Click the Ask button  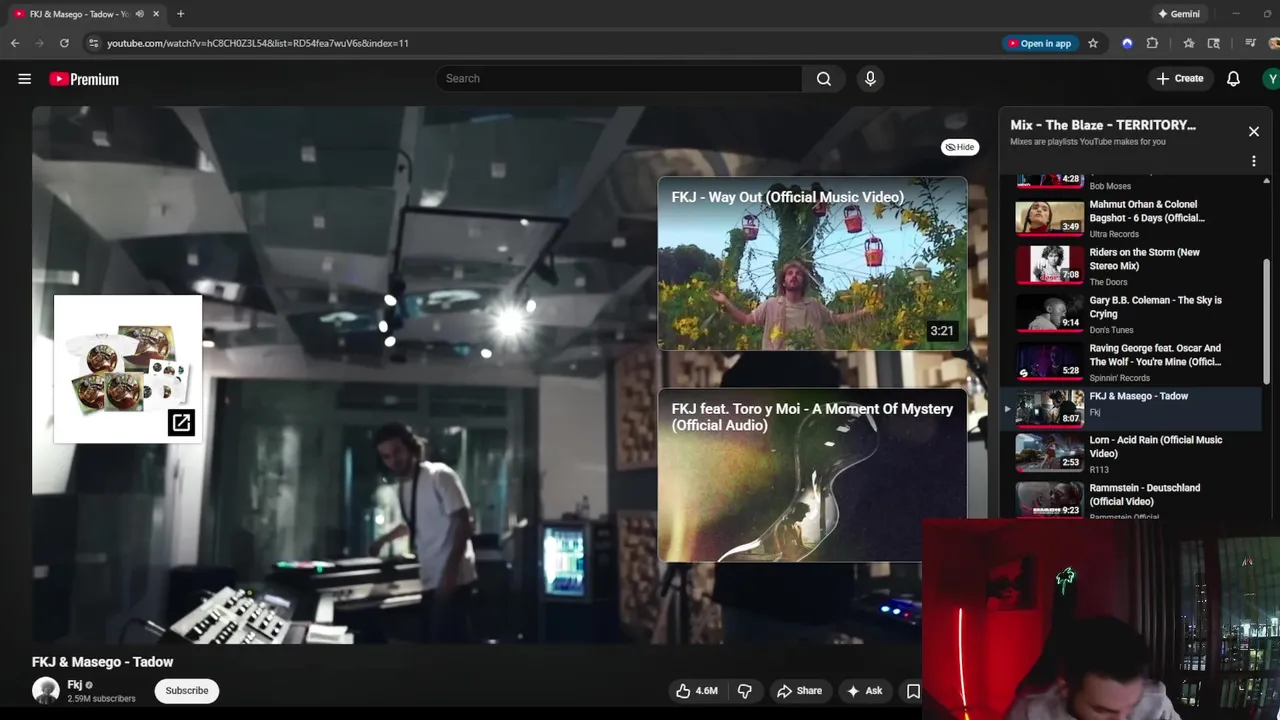[864, 690]
